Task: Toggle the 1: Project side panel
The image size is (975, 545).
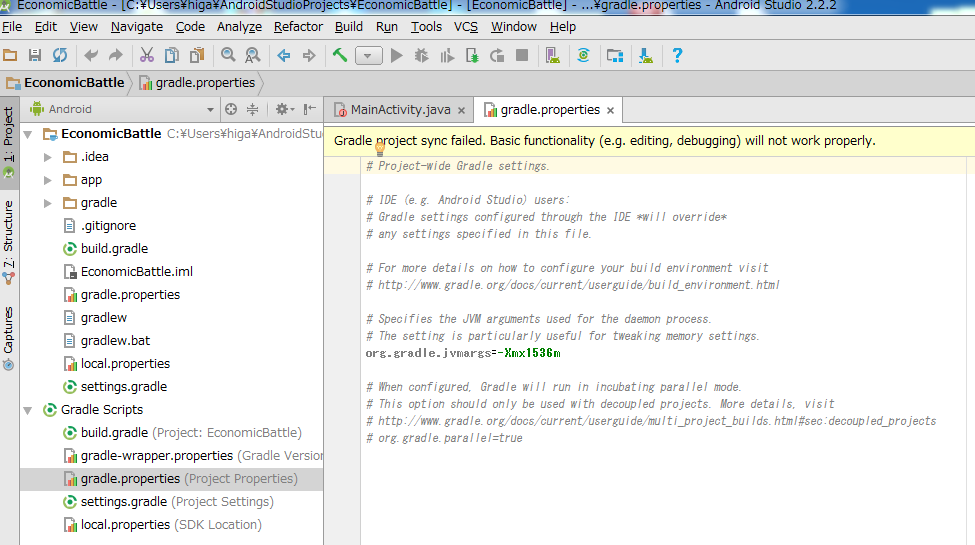Action: click(x=9, y=142)
